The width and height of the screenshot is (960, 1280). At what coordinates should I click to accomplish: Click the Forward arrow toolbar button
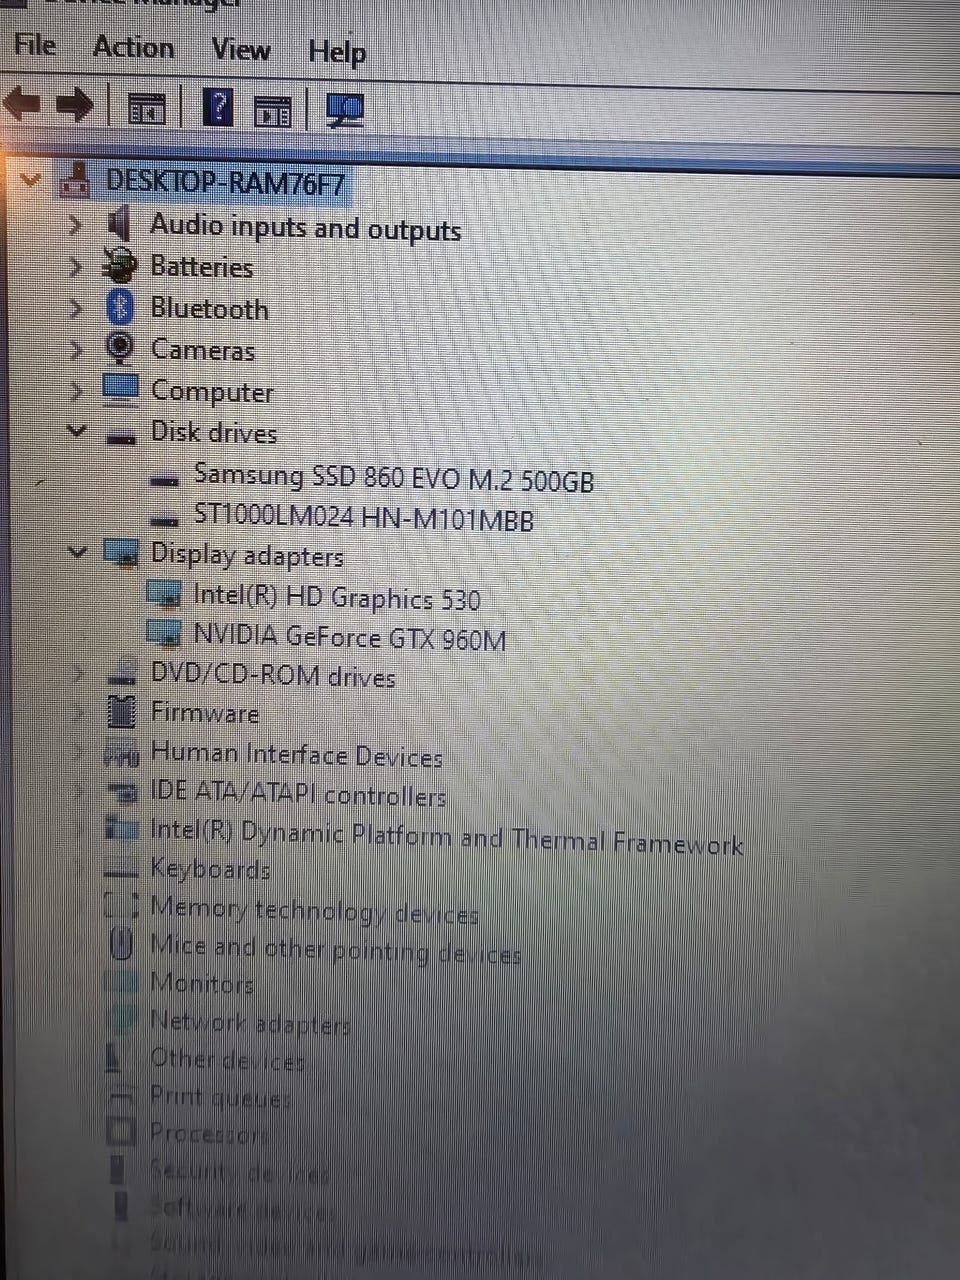click(x=74, y=104)
